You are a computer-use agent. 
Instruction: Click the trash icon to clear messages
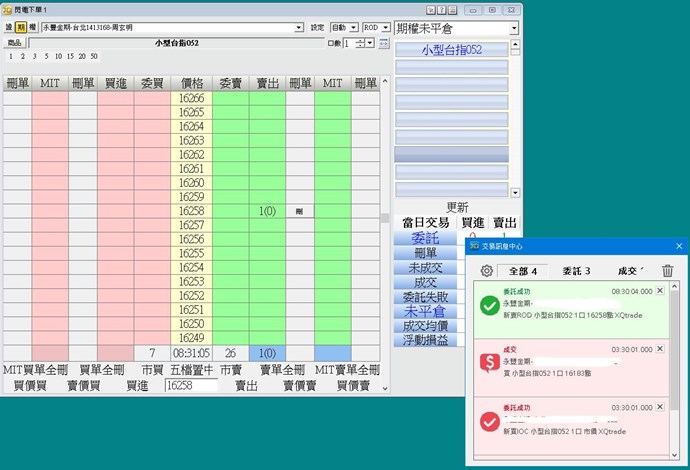tap(668, 270)
